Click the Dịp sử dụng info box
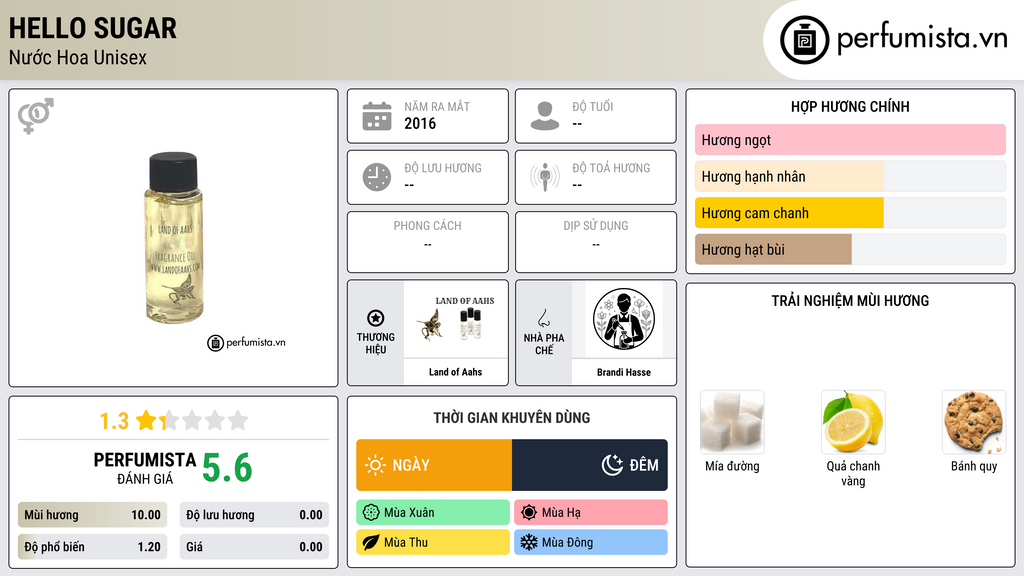Viewport: 1024px width, 576px height. click(x=596, y=242)
